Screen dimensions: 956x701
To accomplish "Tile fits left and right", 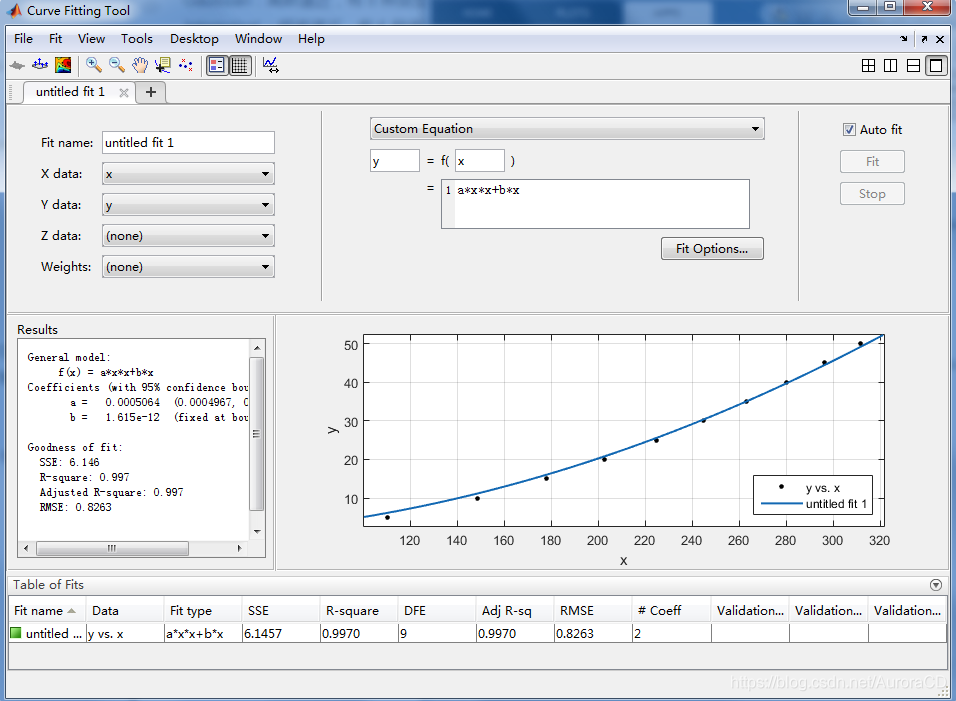I will (890, 65).
